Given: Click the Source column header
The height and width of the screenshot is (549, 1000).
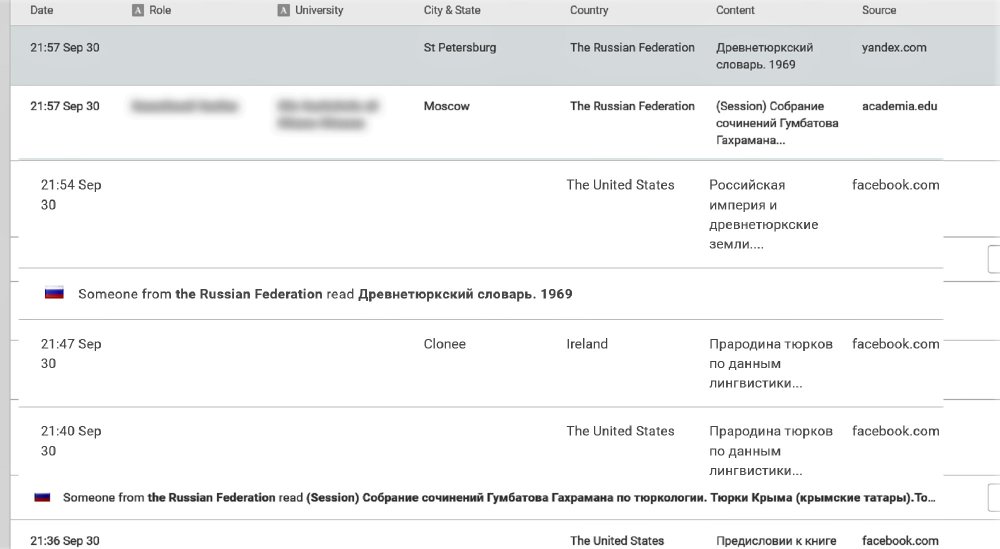Looking at the screenshot, I should pos(879,11).
